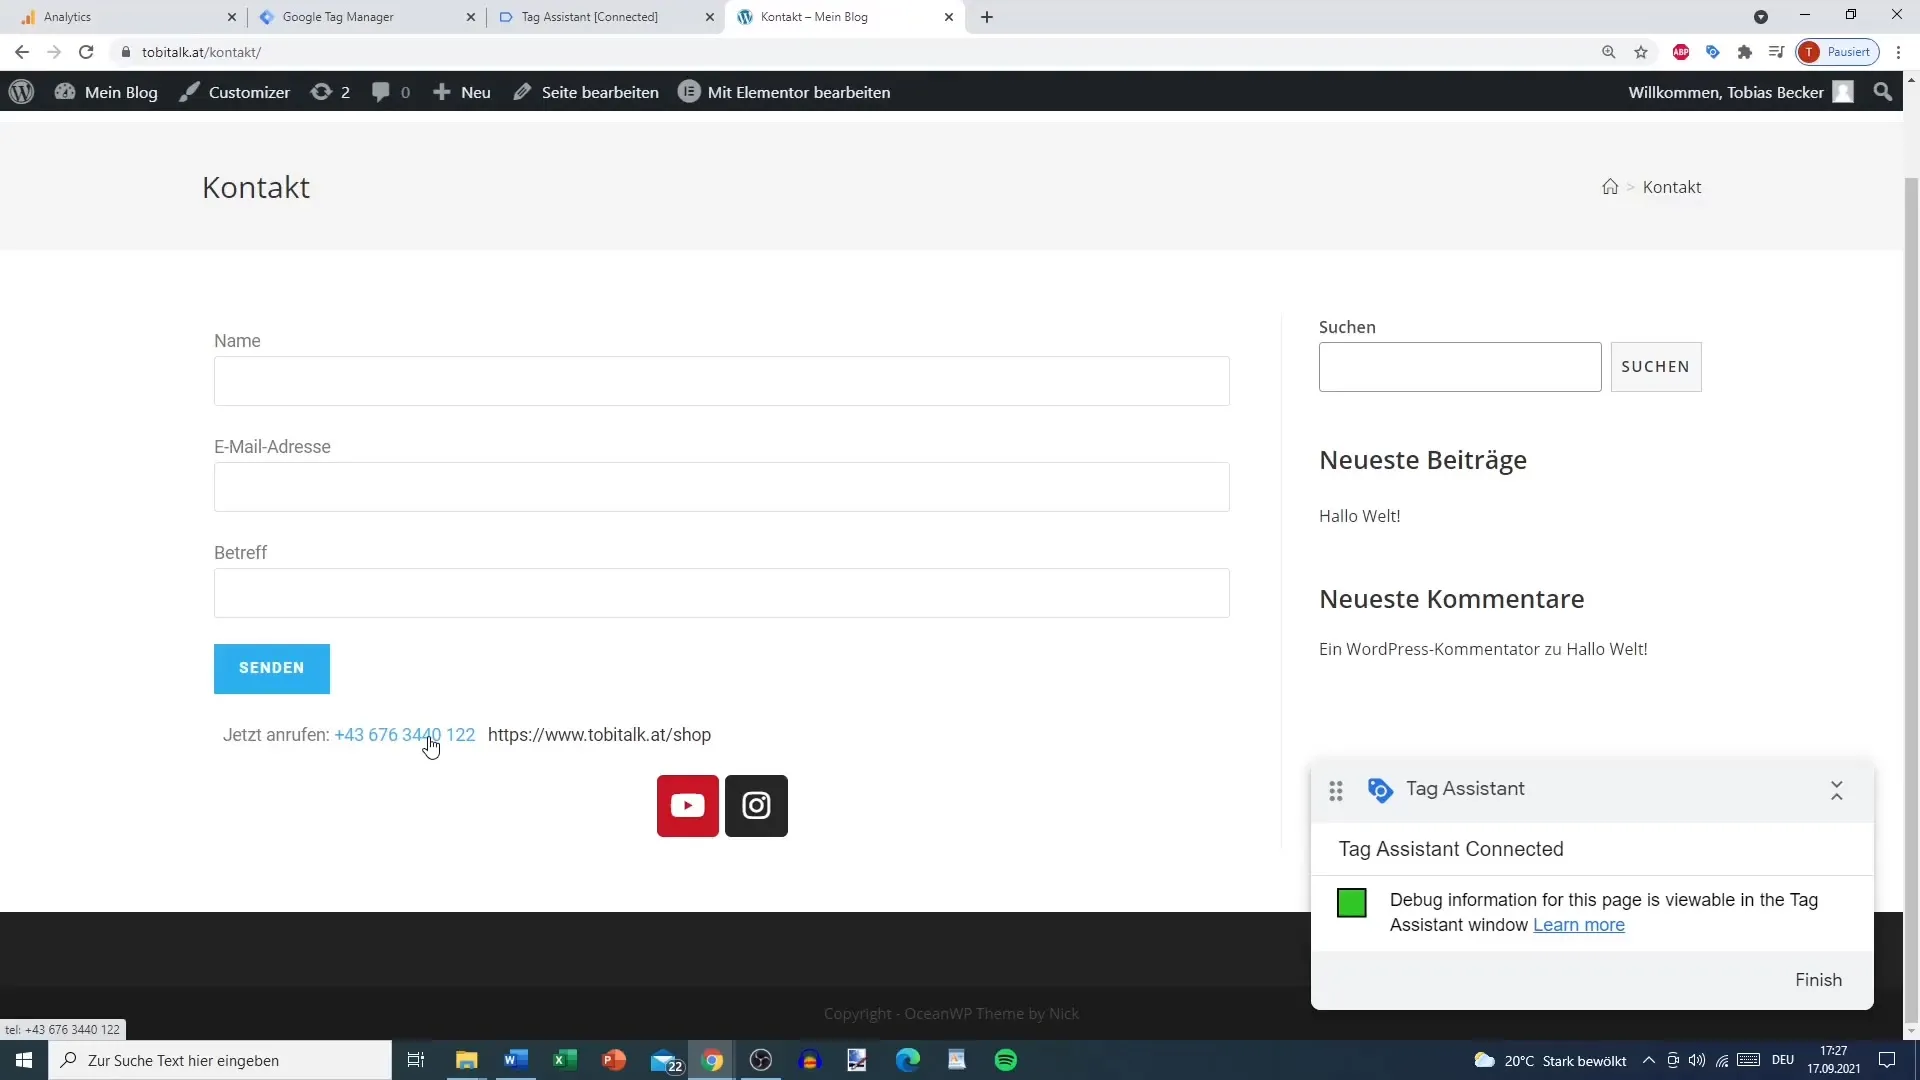
Task: Close the Kontakt – Mein Blog tab
Action: click(x=949, y=17)
